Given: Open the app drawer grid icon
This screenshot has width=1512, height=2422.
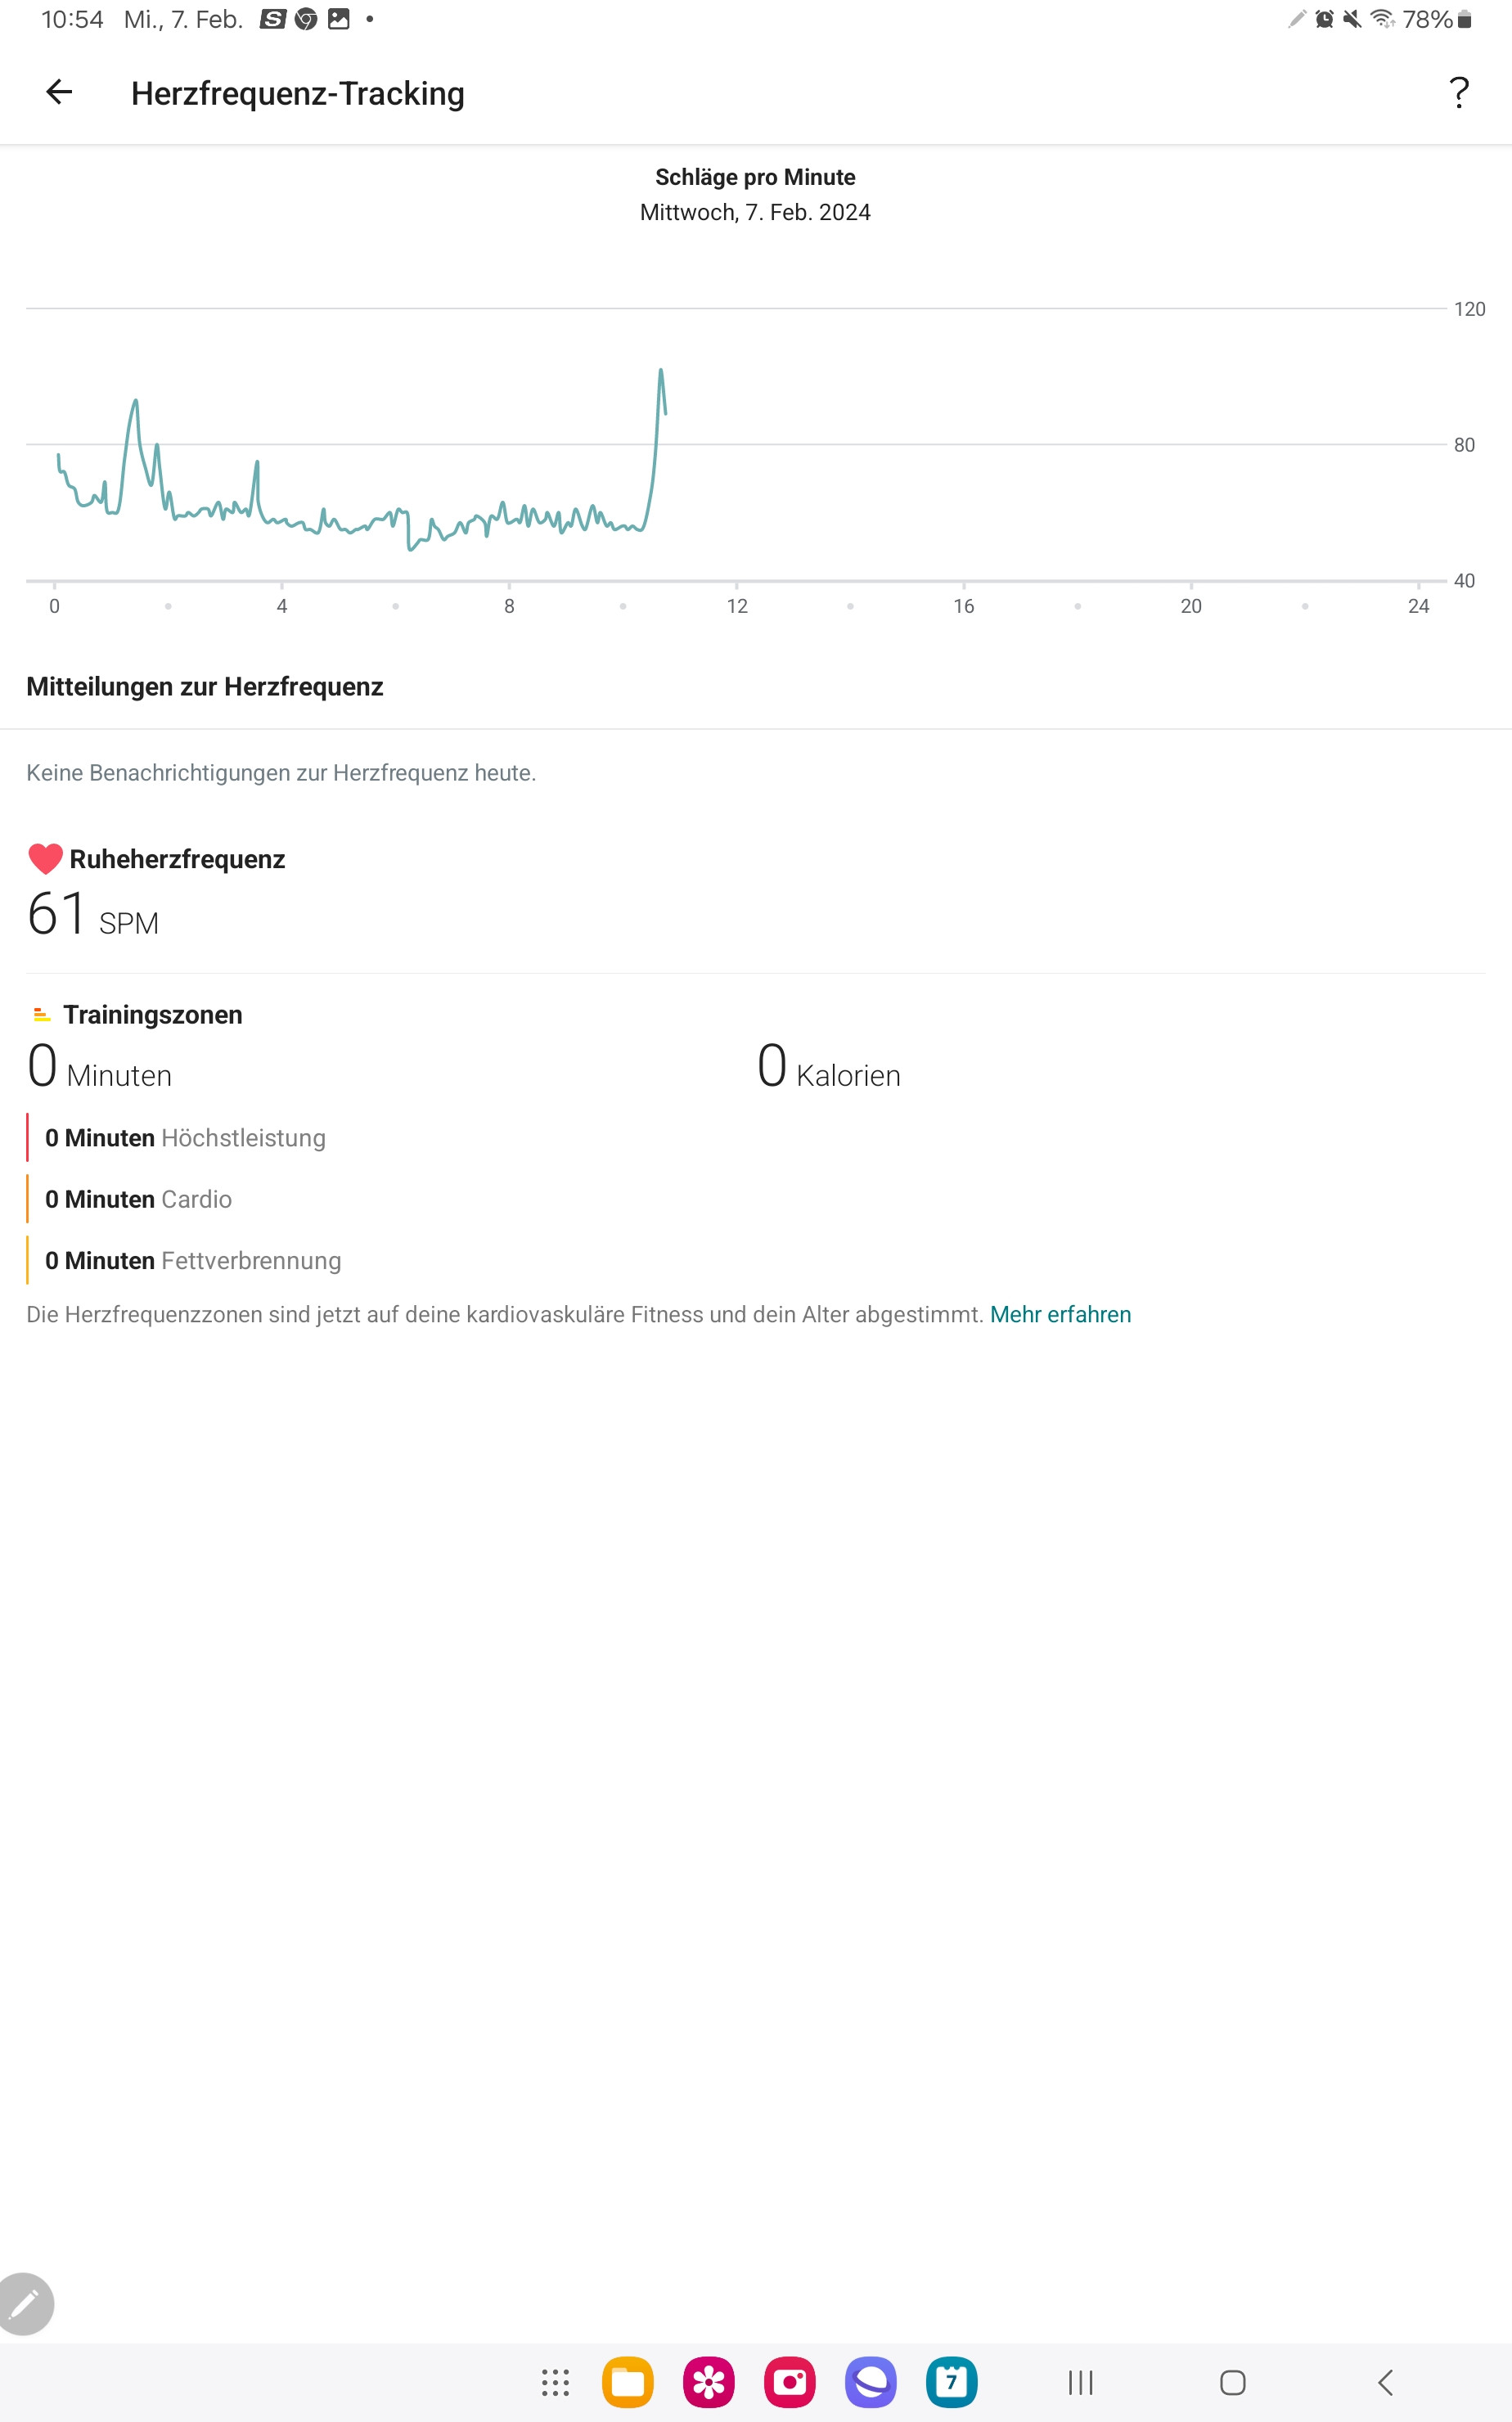Looking at the screenshot, I should 555,2383.
